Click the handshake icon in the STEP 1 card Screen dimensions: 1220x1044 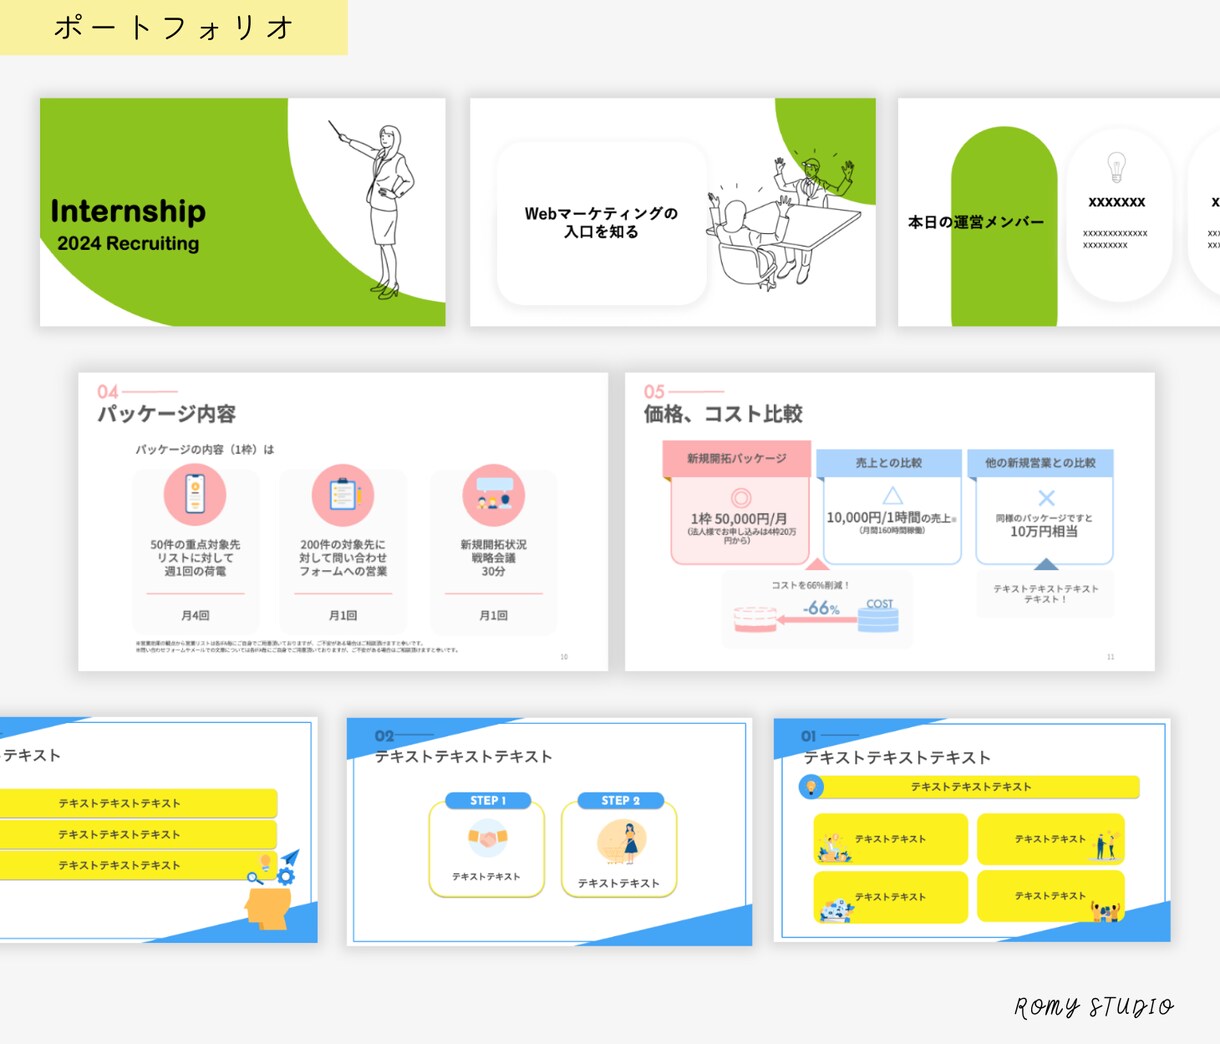click(x=488, y=838)
